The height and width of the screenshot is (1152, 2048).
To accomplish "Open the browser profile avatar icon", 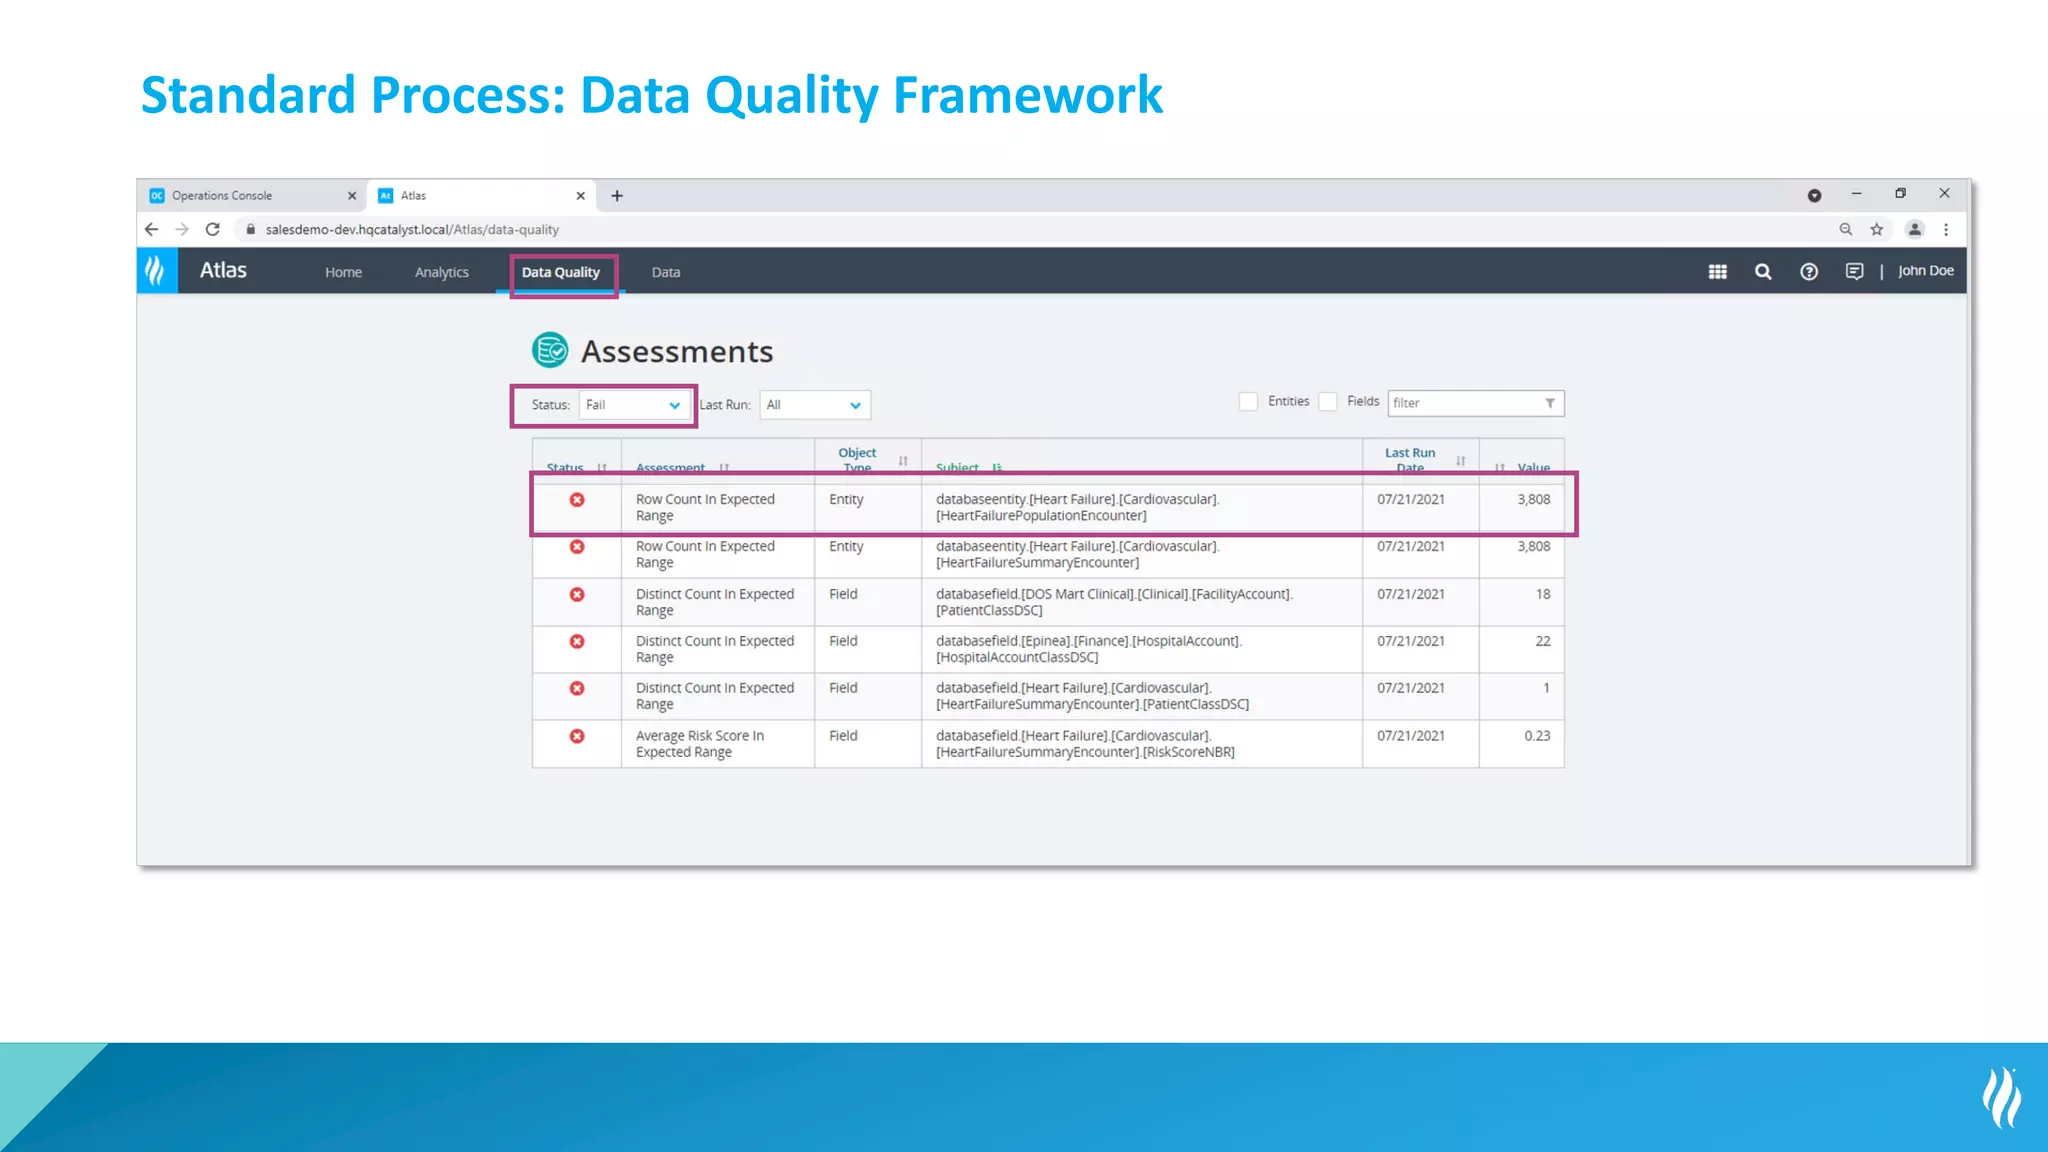I will [x=1915, y=229].
